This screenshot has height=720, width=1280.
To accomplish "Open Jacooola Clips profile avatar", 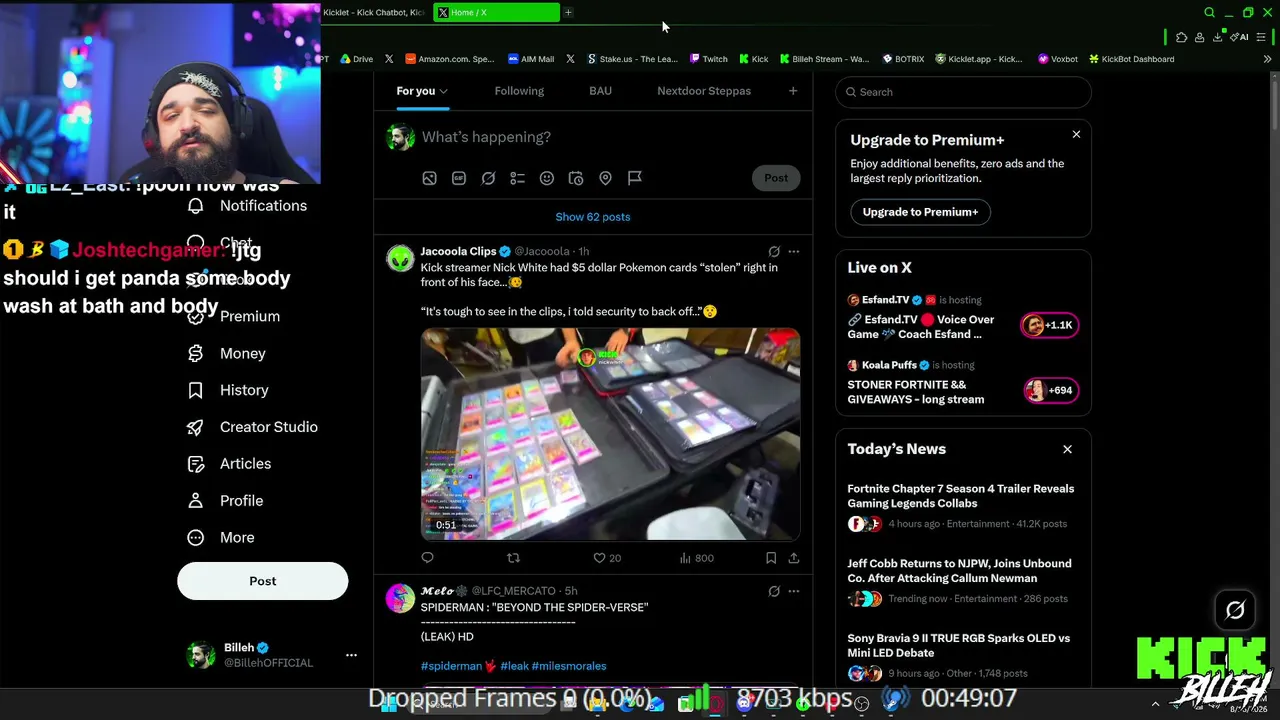I will (400, 258).
